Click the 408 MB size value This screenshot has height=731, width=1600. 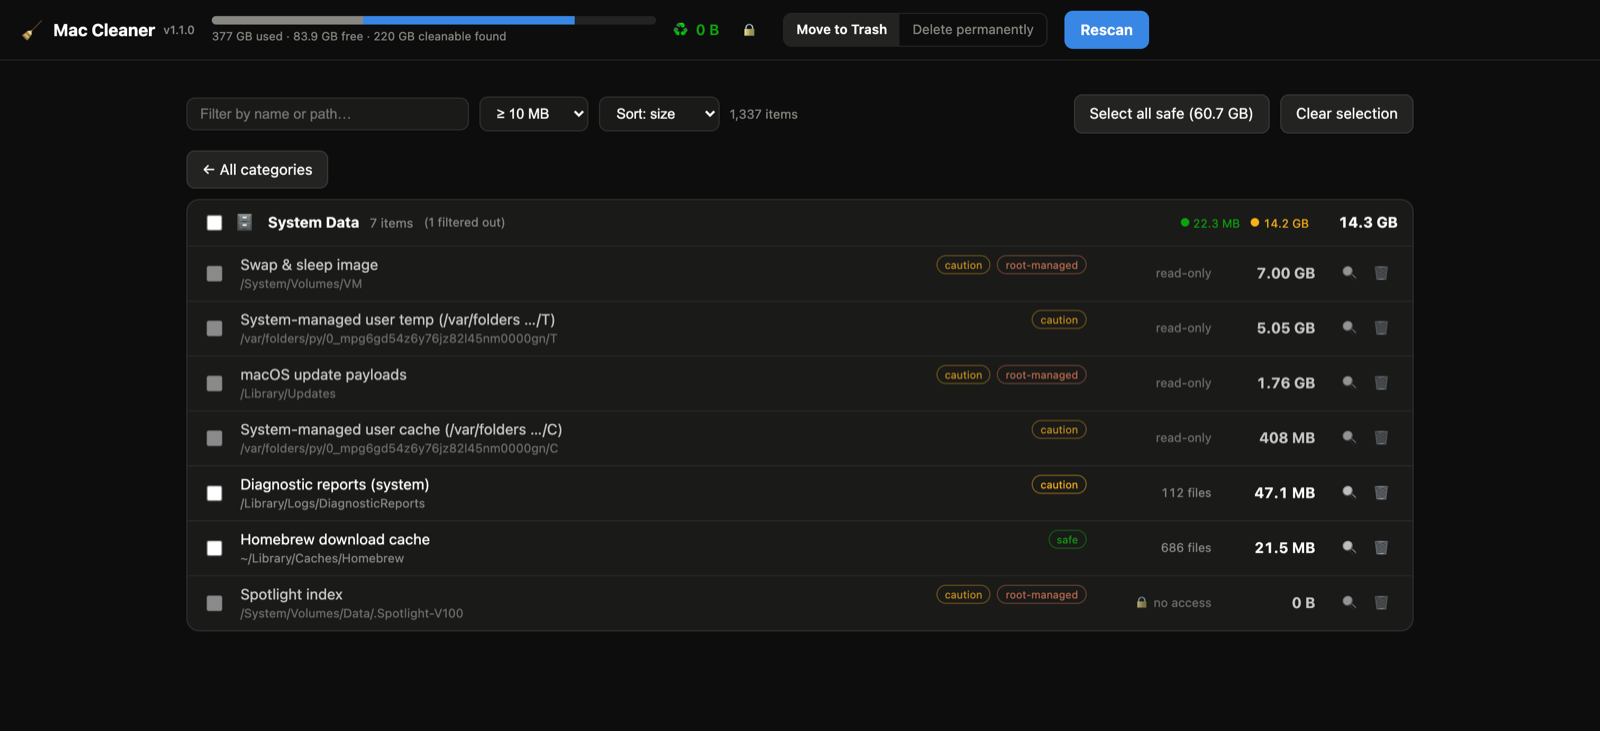[1287, 439]
